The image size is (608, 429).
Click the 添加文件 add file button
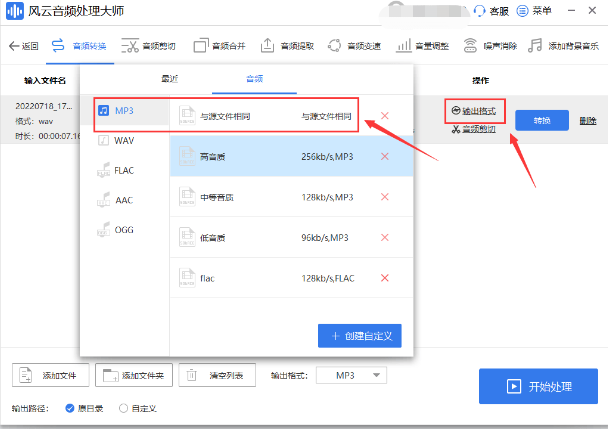51,375
